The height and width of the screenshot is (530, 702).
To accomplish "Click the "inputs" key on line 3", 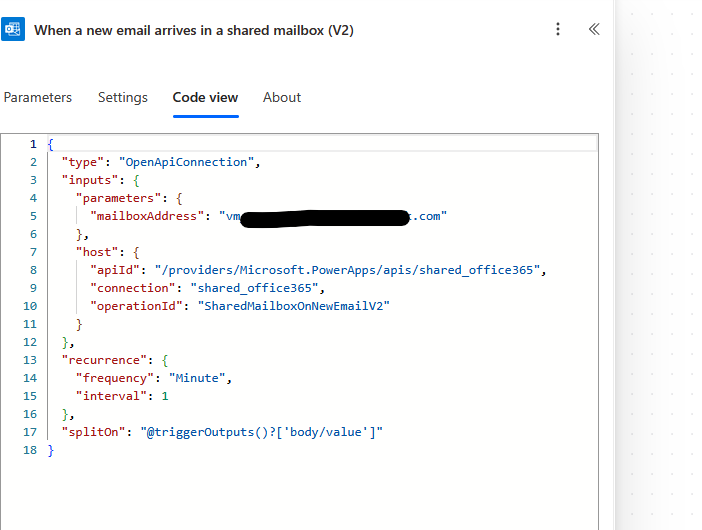I will 90,180.
